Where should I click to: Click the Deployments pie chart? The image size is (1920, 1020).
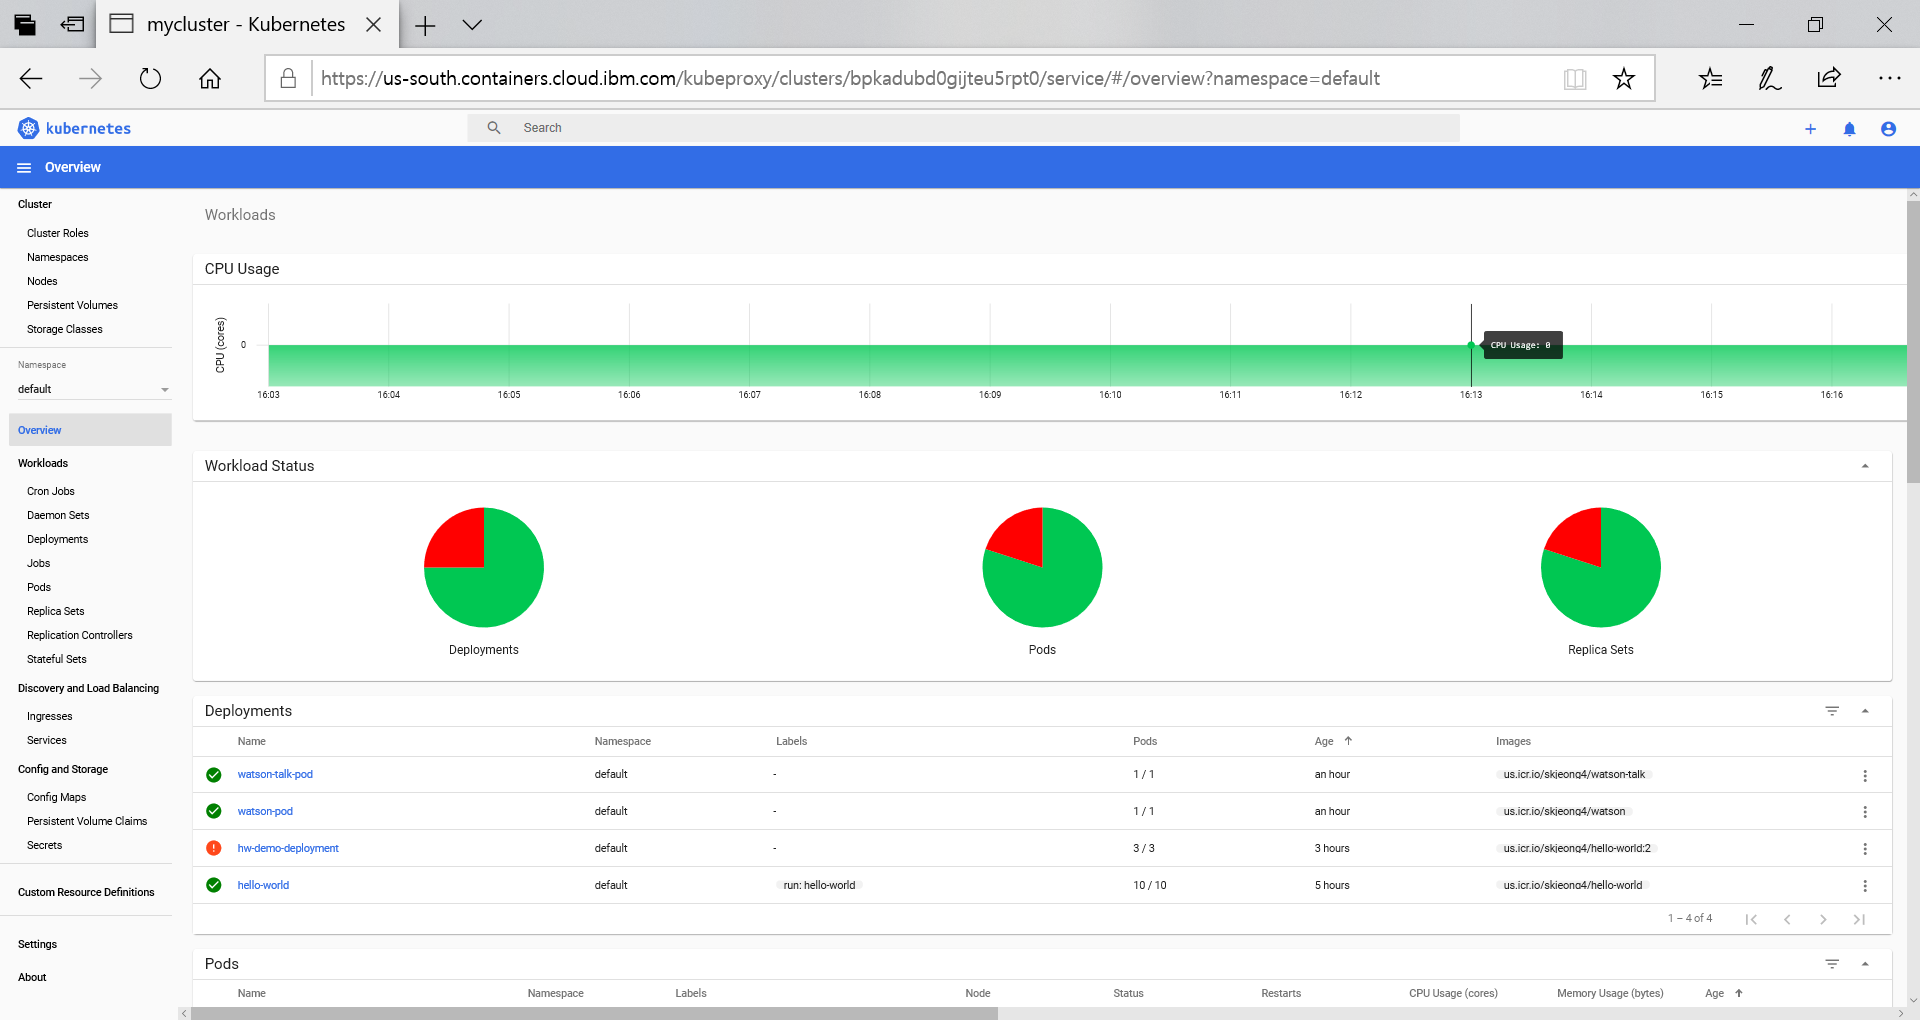484,567
